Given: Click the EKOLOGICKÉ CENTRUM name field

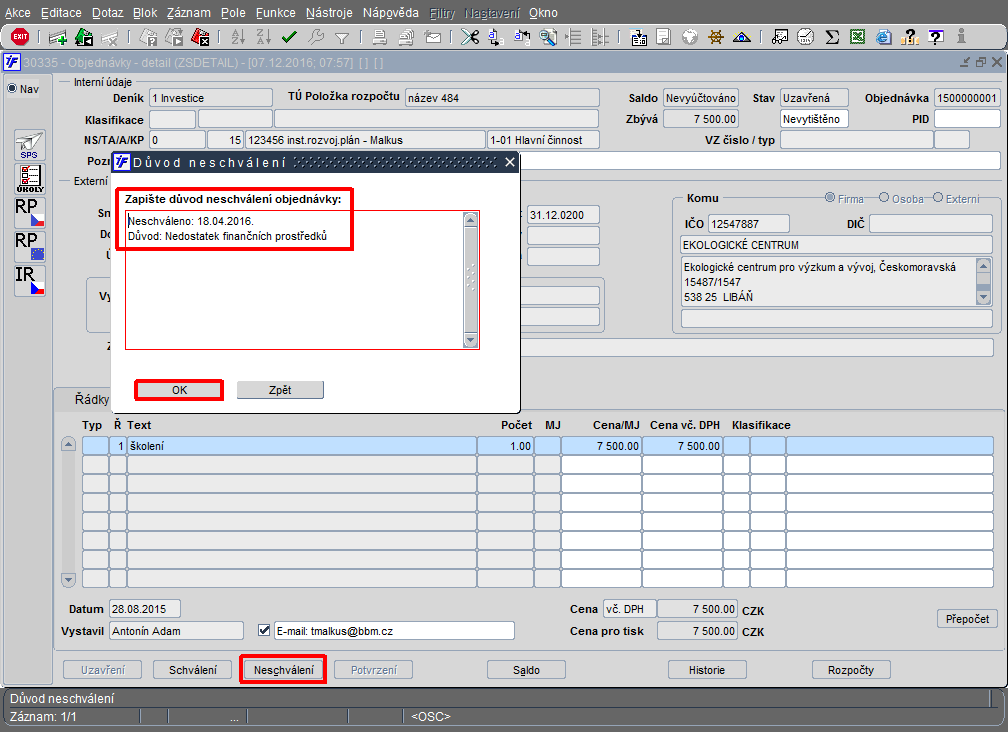Looking at the screenshot, I should click(x=836, y=245).
